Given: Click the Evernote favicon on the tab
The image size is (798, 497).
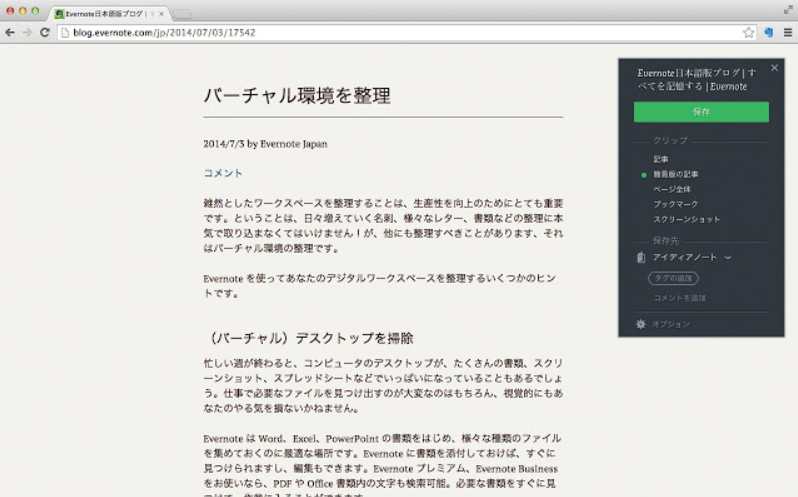Looking at the screenshot, I should coord(59,14).
